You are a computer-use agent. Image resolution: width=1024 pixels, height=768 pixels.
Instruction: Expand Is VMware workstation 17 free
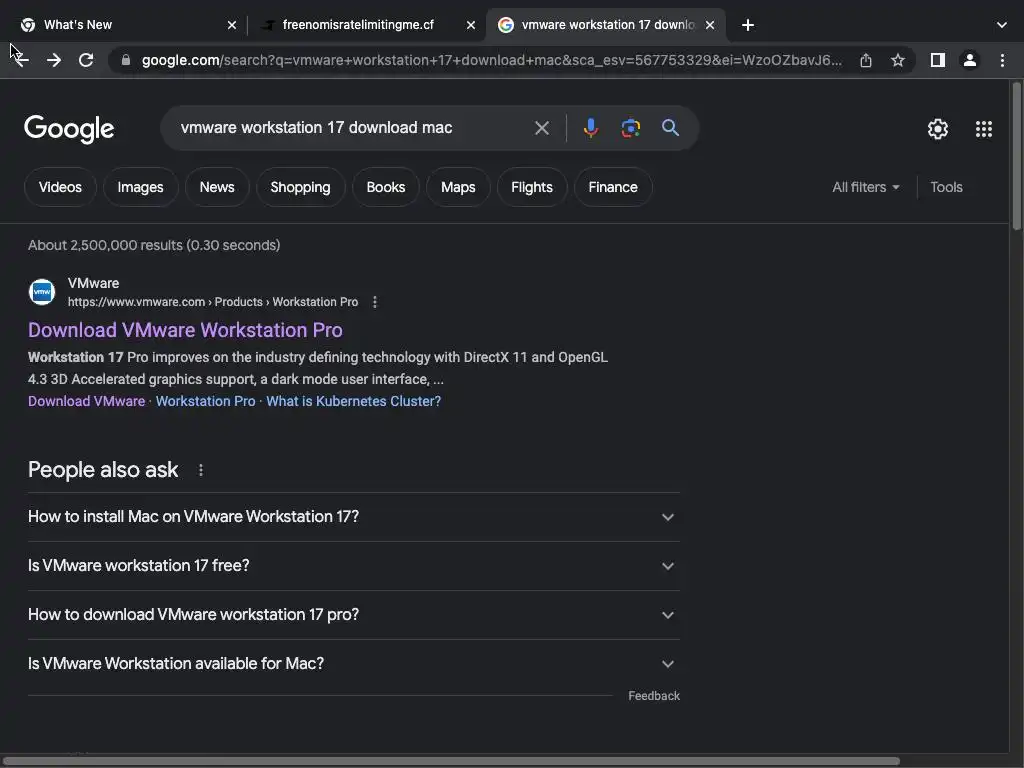click(x=353, y=566)
